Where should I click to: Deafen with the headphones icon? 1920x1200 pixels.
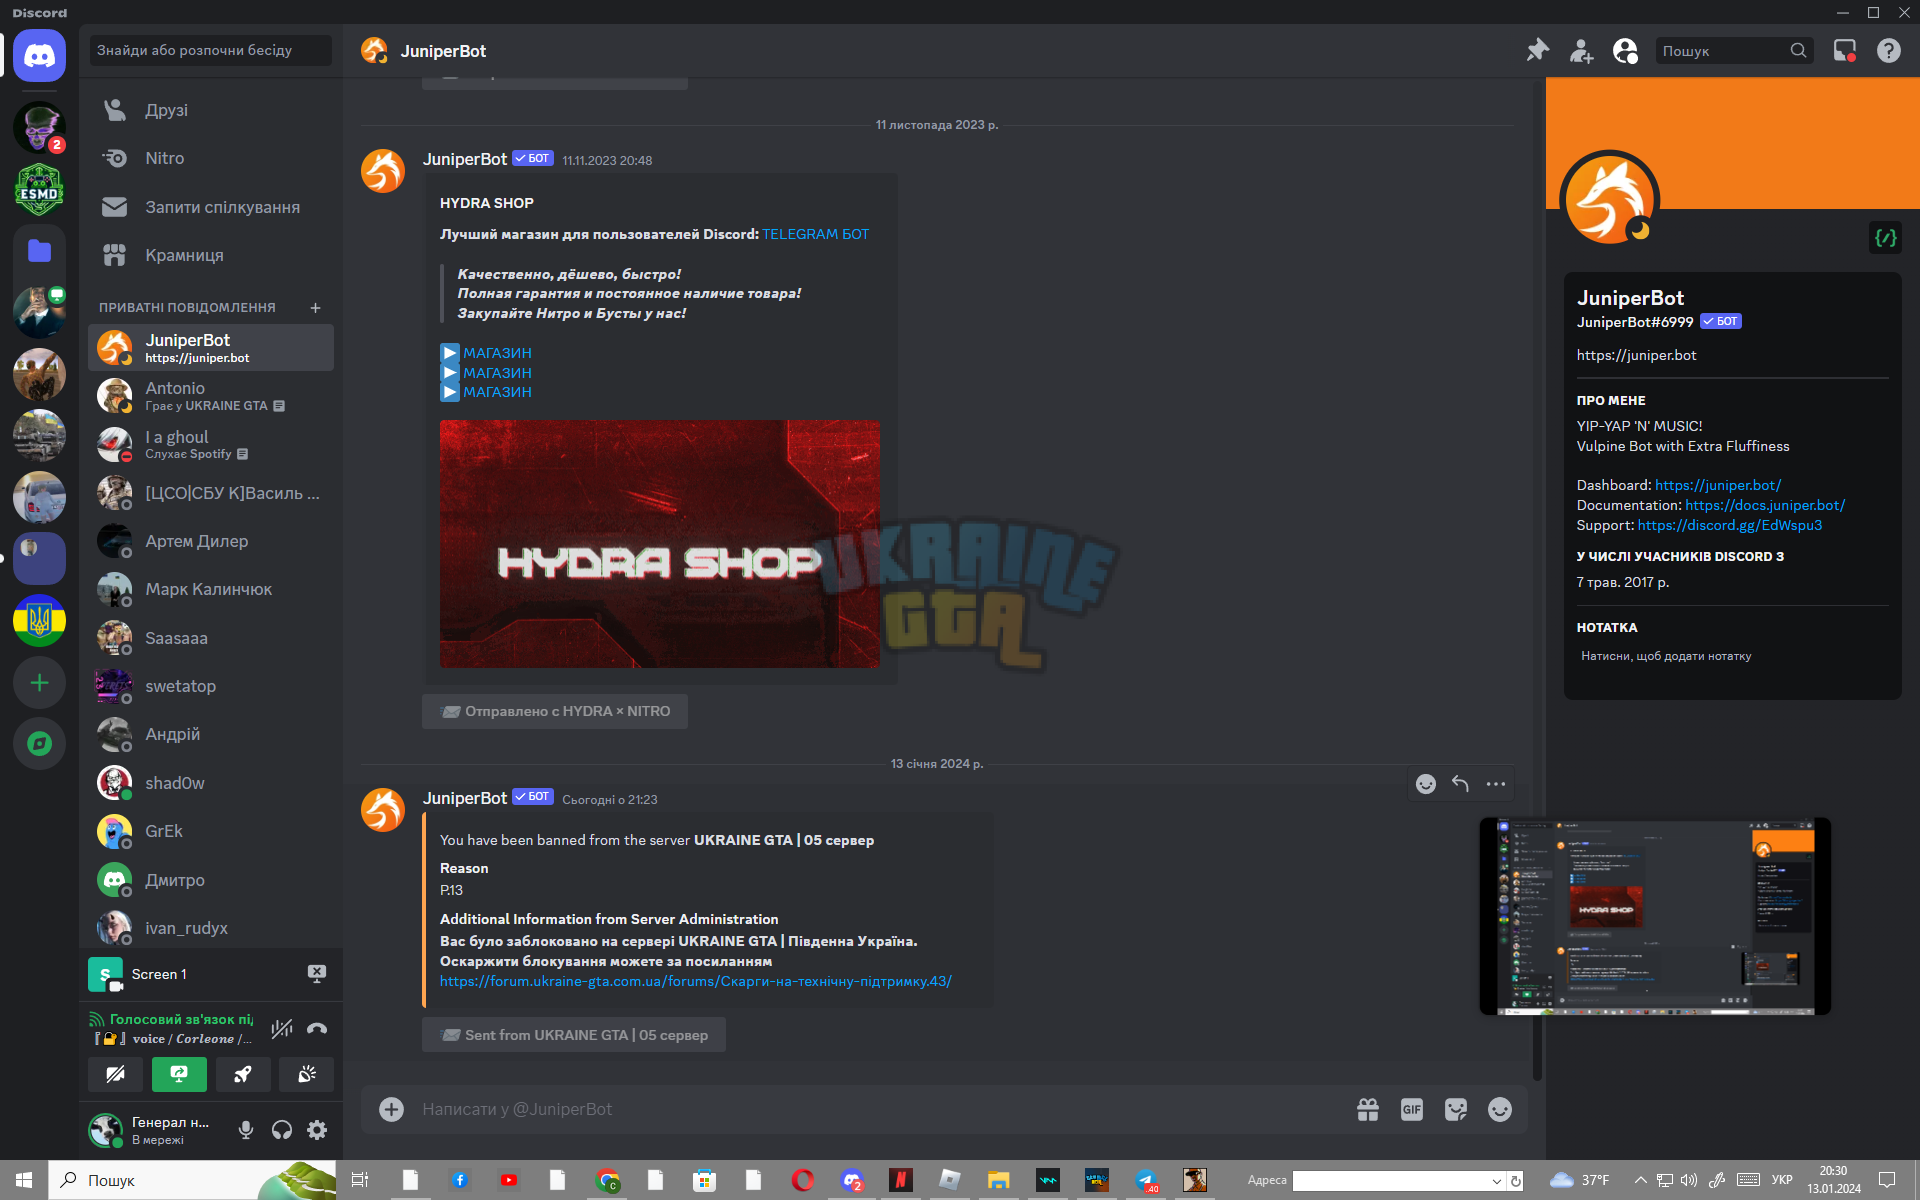282,1130
